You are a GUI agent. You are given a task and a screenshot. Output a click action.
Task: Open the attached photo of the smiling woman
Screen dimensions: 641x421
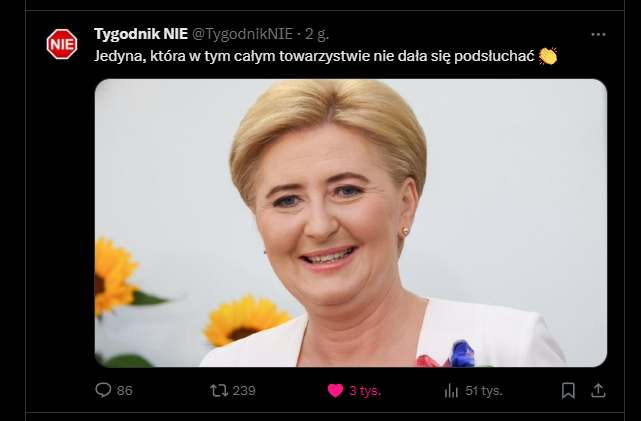351,223
